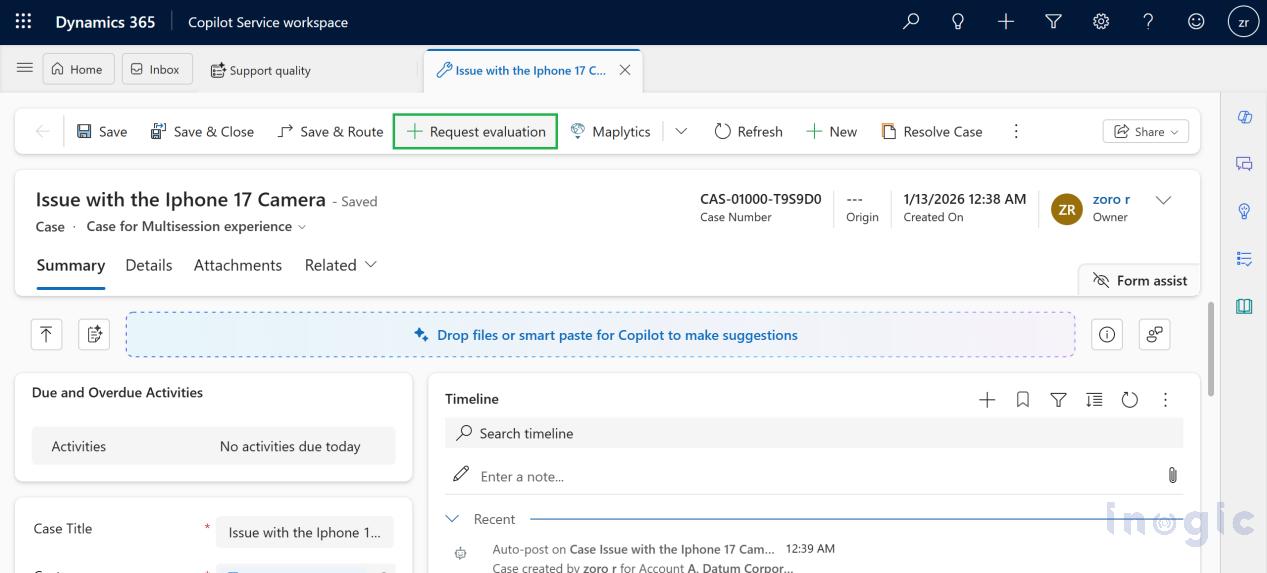Click the Search timeline field

tap(812, 433)
